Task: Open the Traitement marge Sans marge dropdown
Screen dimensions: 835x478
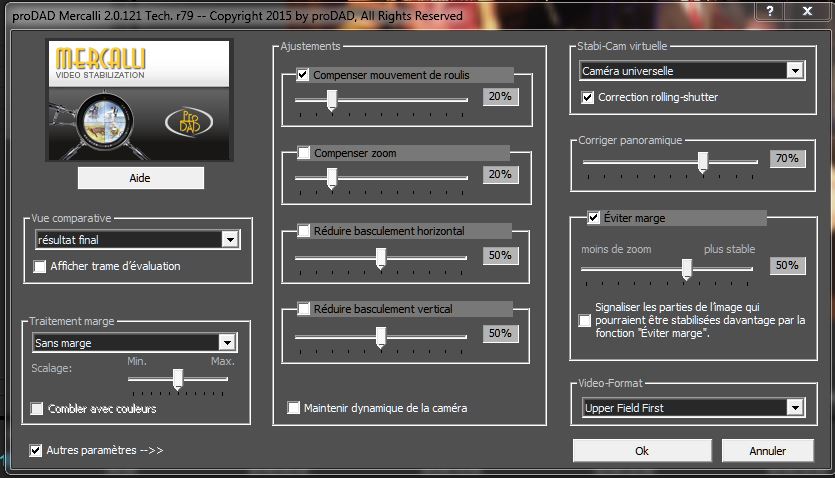Action: 135,343
